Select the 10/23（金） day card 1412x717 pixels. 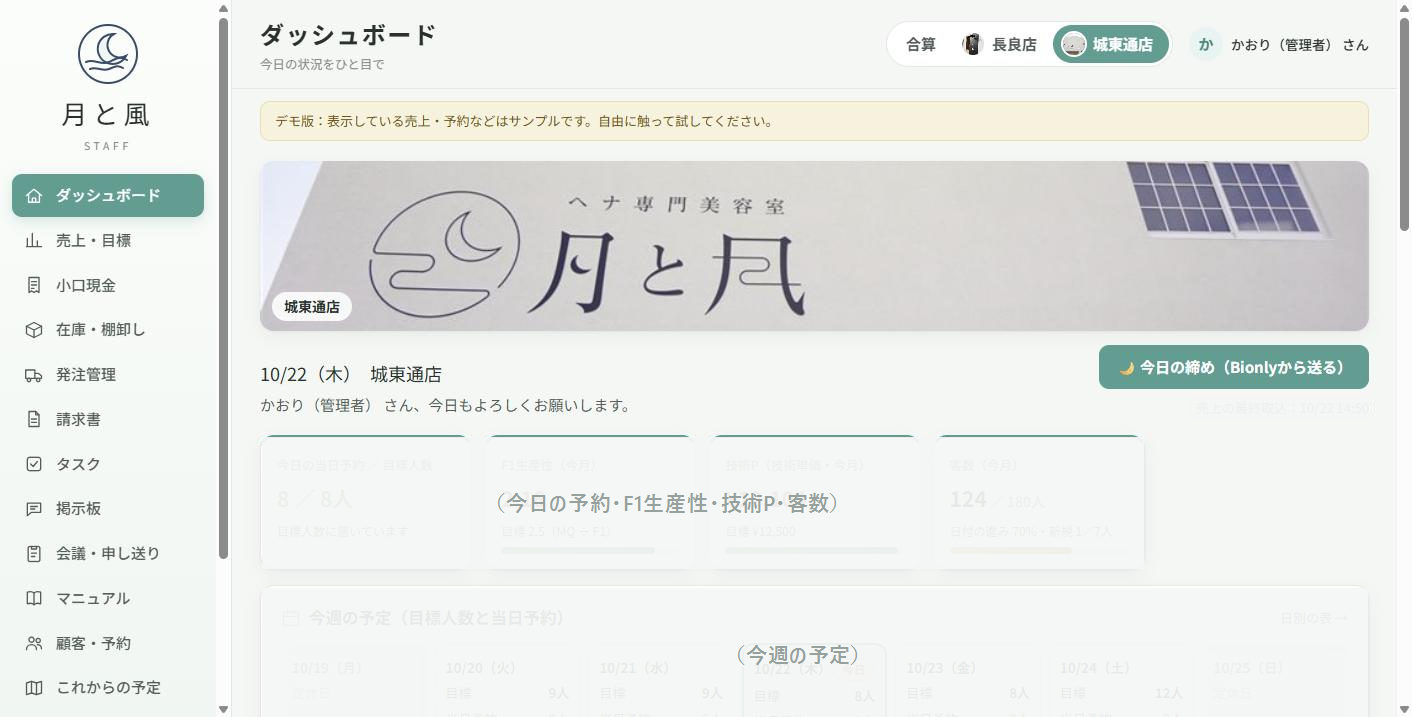[x=968, y=681]
